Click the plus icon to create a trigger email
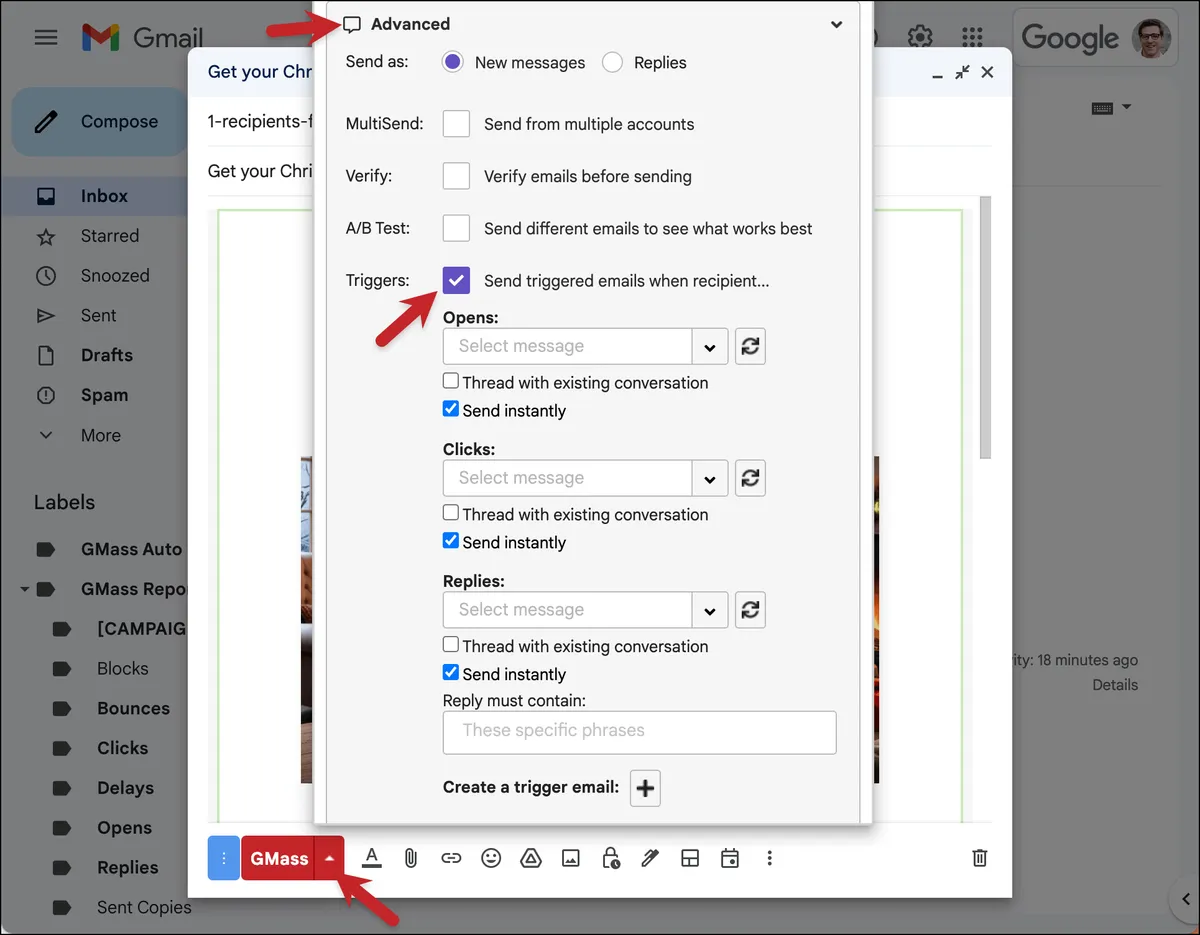 [x=645, y=788]
